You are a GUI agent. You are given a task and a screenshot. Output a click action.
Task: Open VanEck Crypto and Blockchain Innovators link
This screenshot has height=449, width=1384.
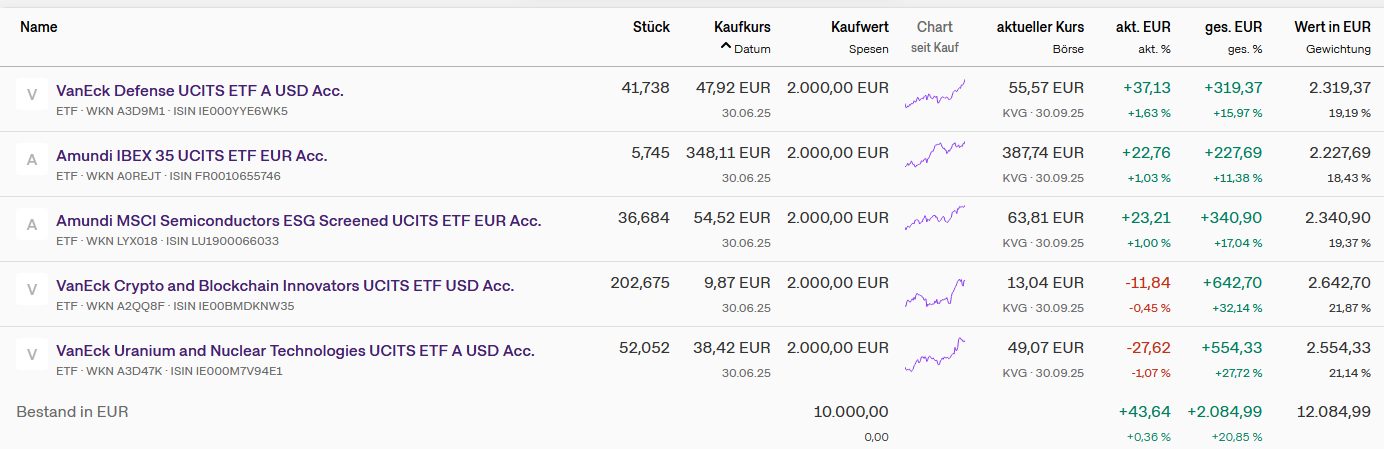[x=285, y=286]
